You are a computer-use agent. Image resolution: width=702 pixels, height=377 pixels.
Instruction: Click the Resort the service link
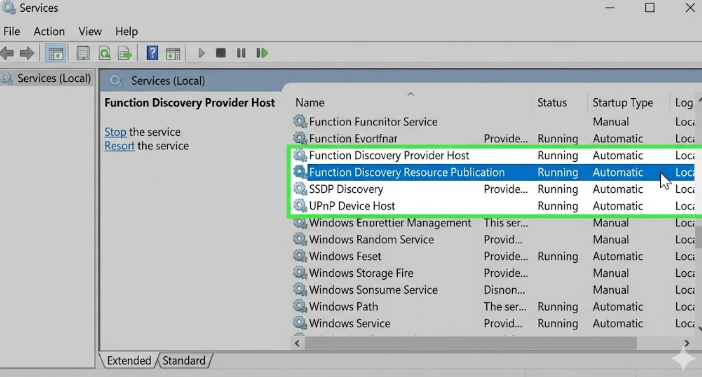tap(119, 146)
